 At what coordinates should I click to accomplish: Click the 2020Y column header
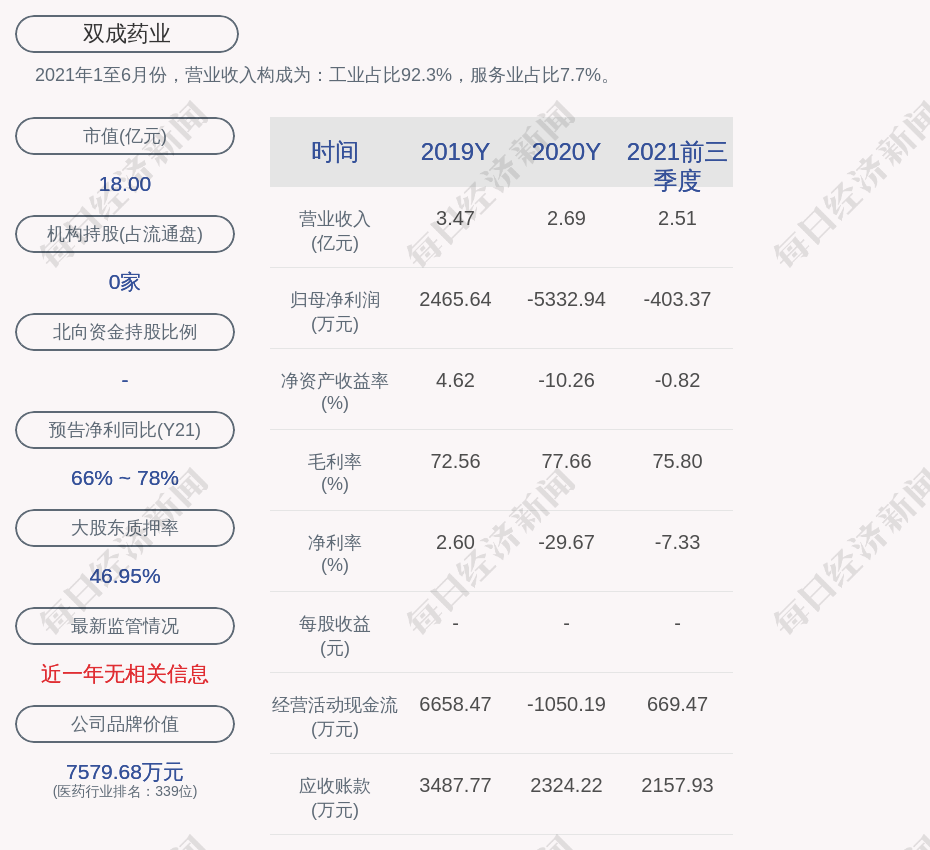[566, 152]
